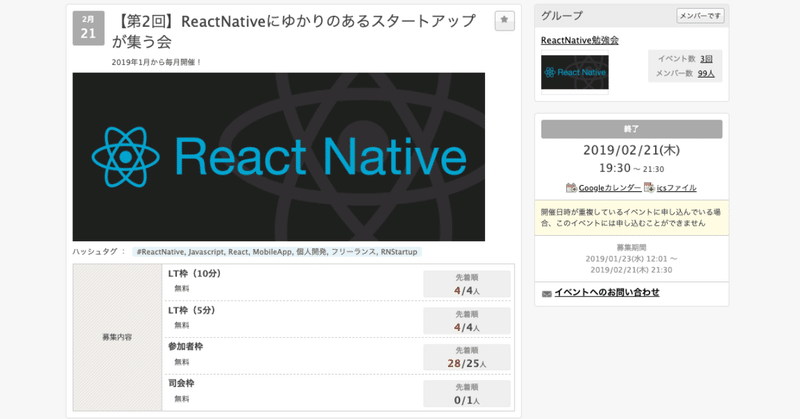Open イベントへのお問い合わせ link
Viewport: 800px width, 419px height.
click(x=607, y=292)
